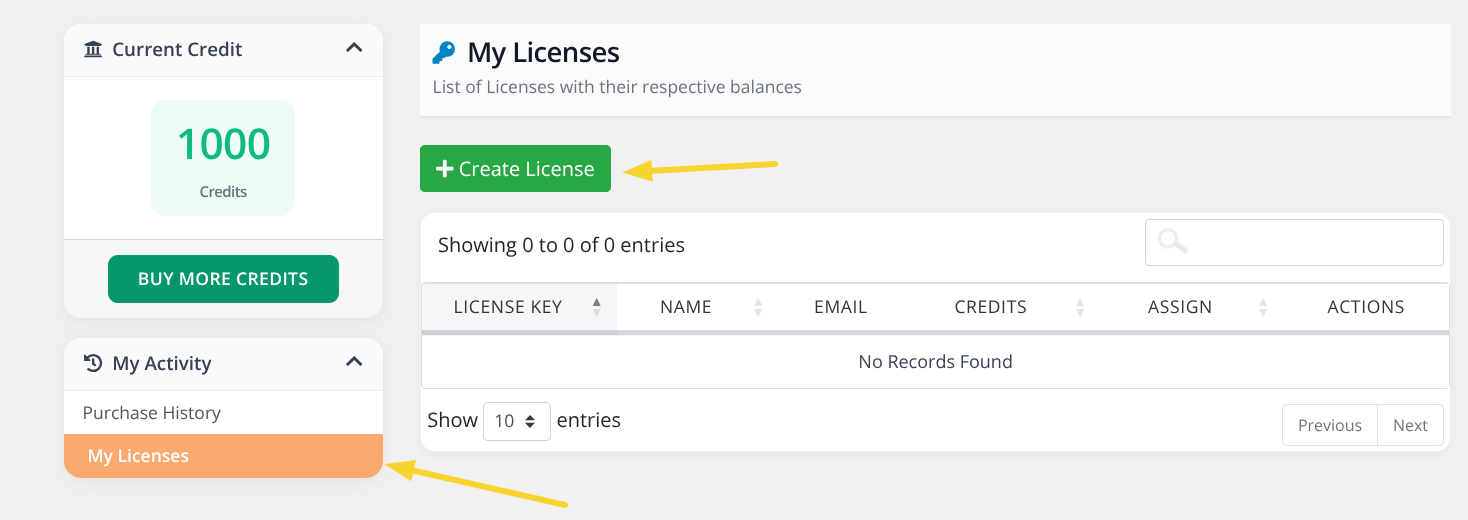Click the plus icon on Create License
The width and height of the screenshot is (1468, 520).
coord(446,169)
